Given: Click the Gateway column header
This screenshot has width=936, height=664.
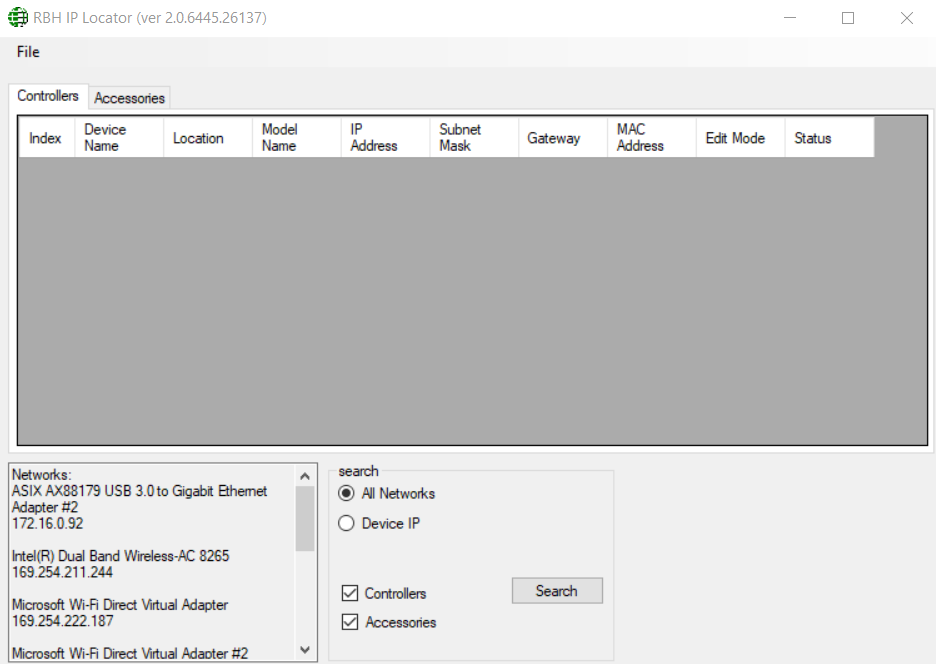Looking at the screenshot, I should coord(563,138).
